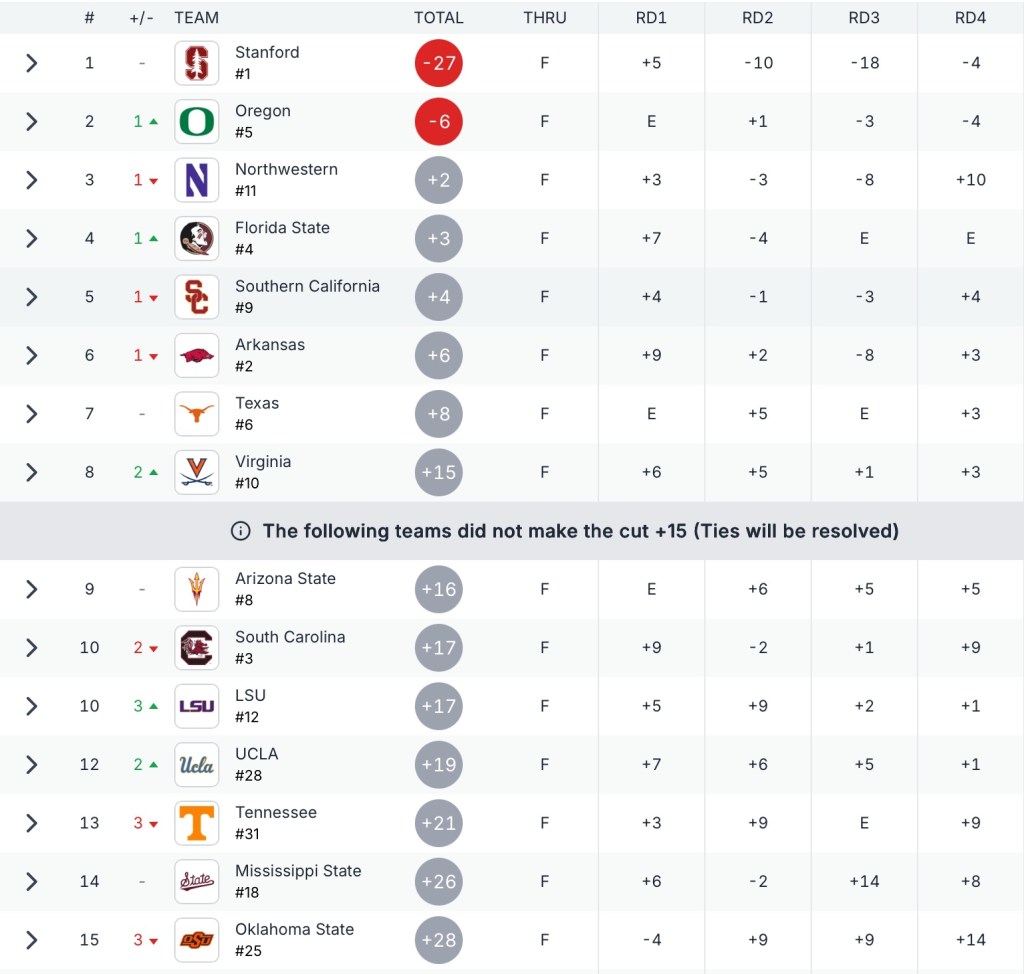
Task: Click the LSU team logo
Action: point(196,706)
